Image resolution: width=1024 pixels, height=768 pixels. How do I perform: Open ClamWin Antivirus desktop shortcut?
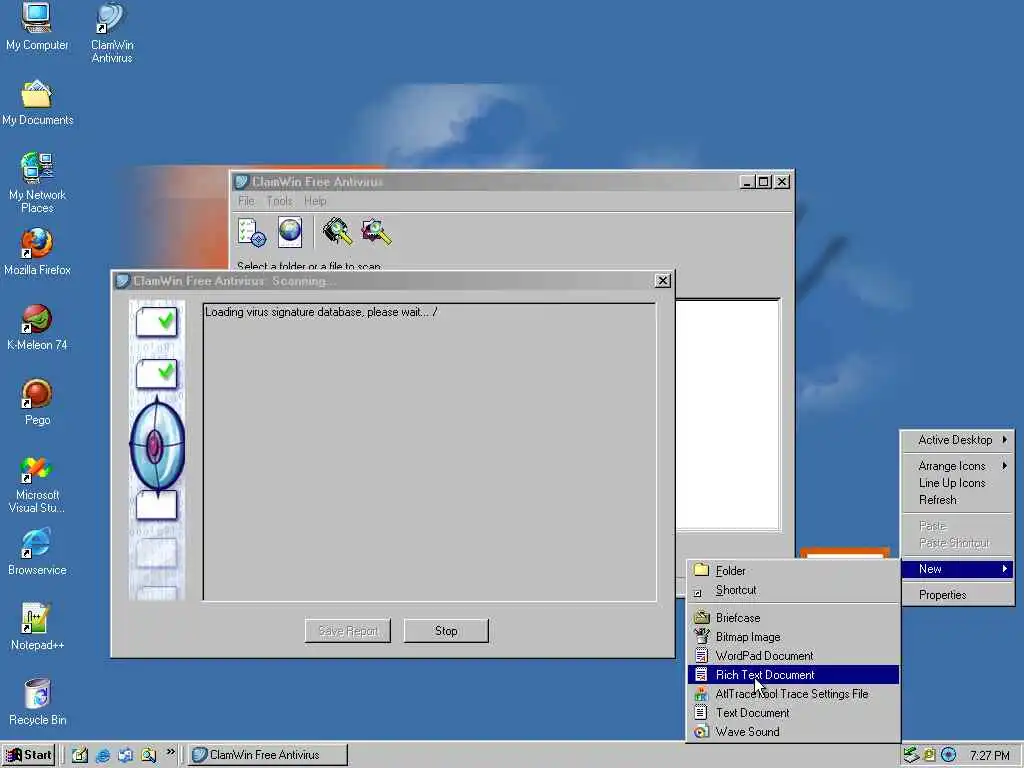pyautogui.click(x=112, y=33)
